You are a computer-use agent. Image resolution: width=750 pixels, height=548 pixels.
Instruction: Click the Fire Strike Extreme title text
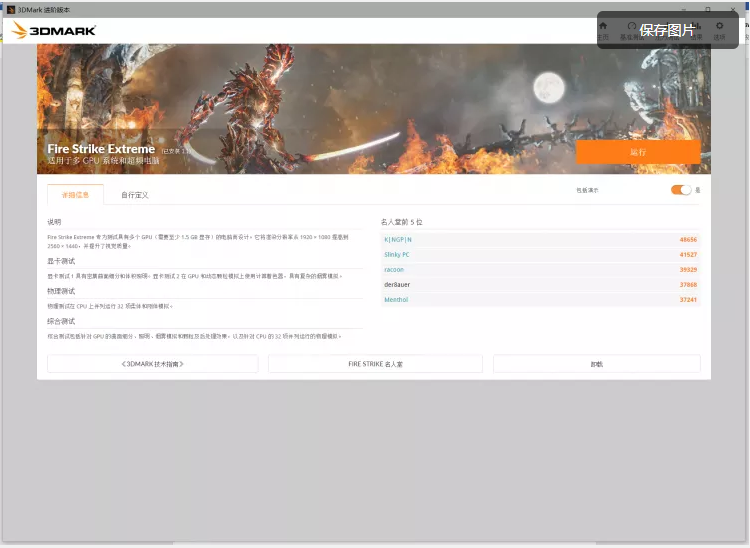pyautogui.click(x=101, y=149)
